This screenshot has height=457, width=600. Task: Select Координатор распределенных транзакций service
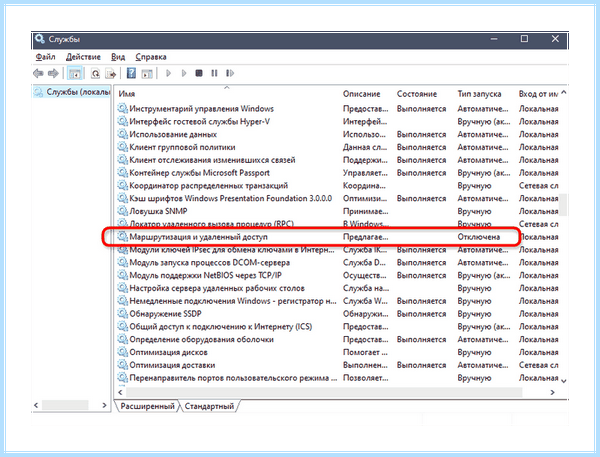pyautogui.click(x=209, y=186)
